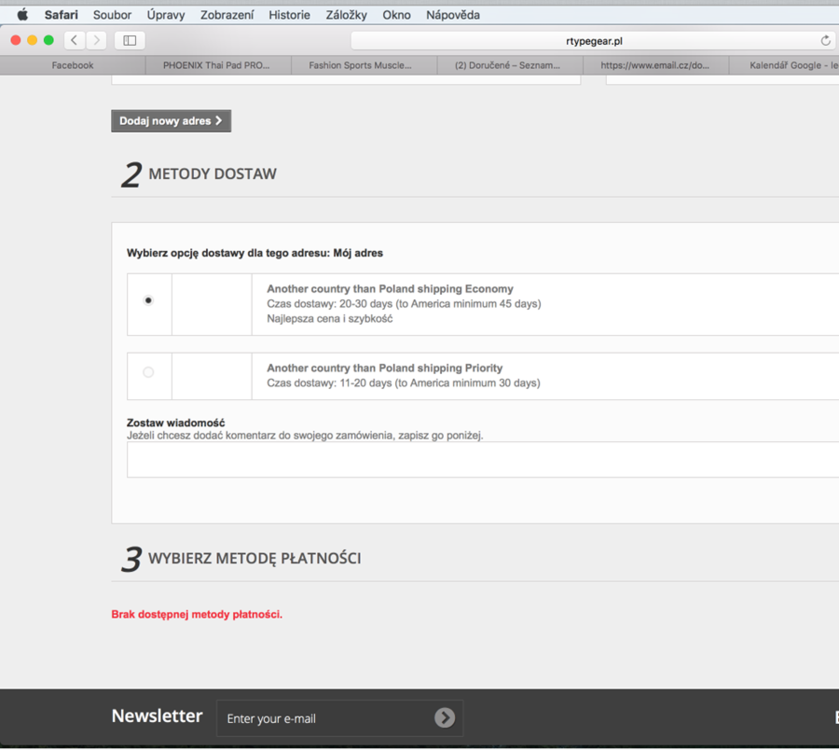The image size is (839, 750).
Task: Open the Úpravy menu
Action: (166, 15)
